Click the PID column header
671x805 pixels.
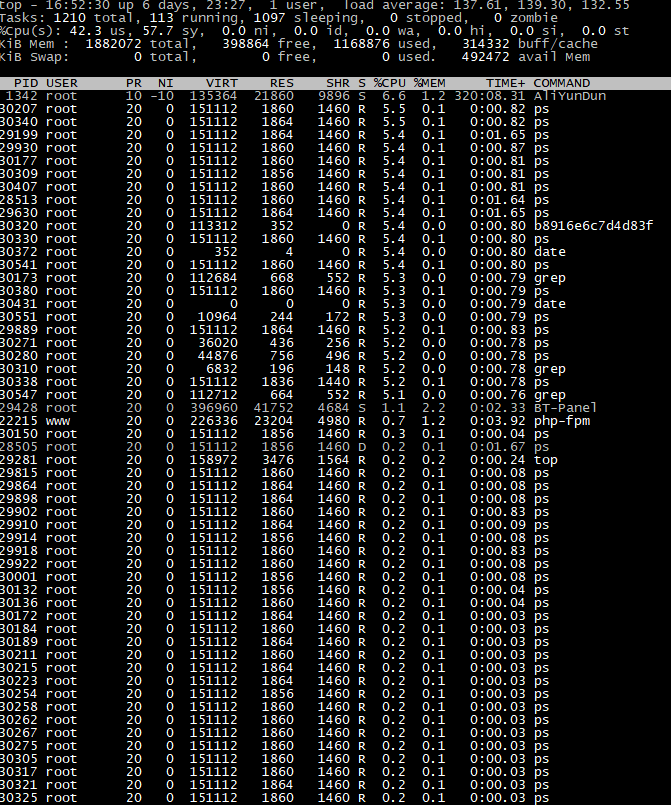(x=26, y=83)
